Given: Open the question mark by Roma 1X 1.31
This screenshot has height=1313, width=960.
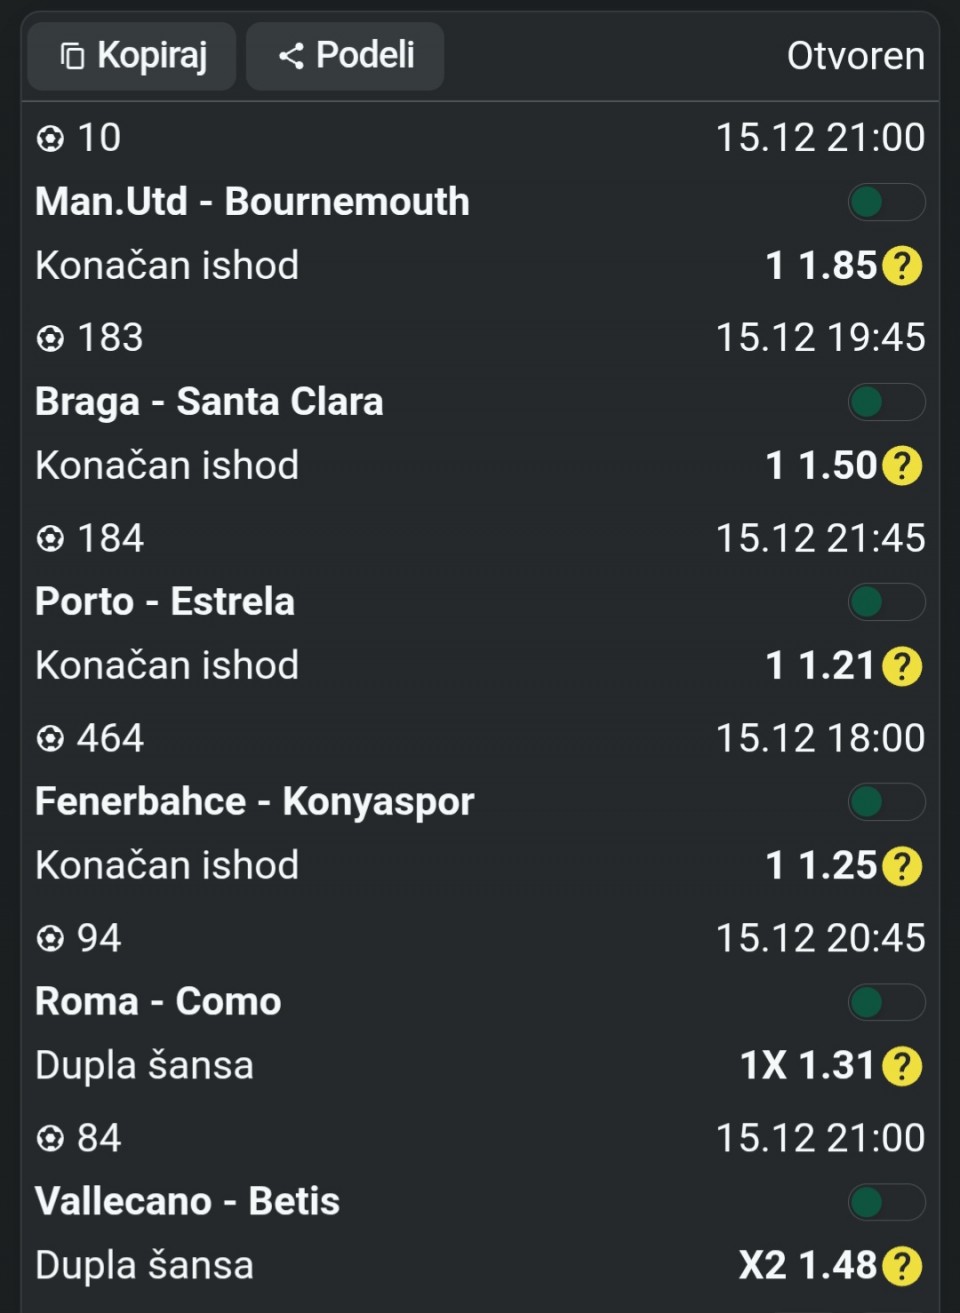Looking at the screenshot, I should click(x=902, y=1066).
